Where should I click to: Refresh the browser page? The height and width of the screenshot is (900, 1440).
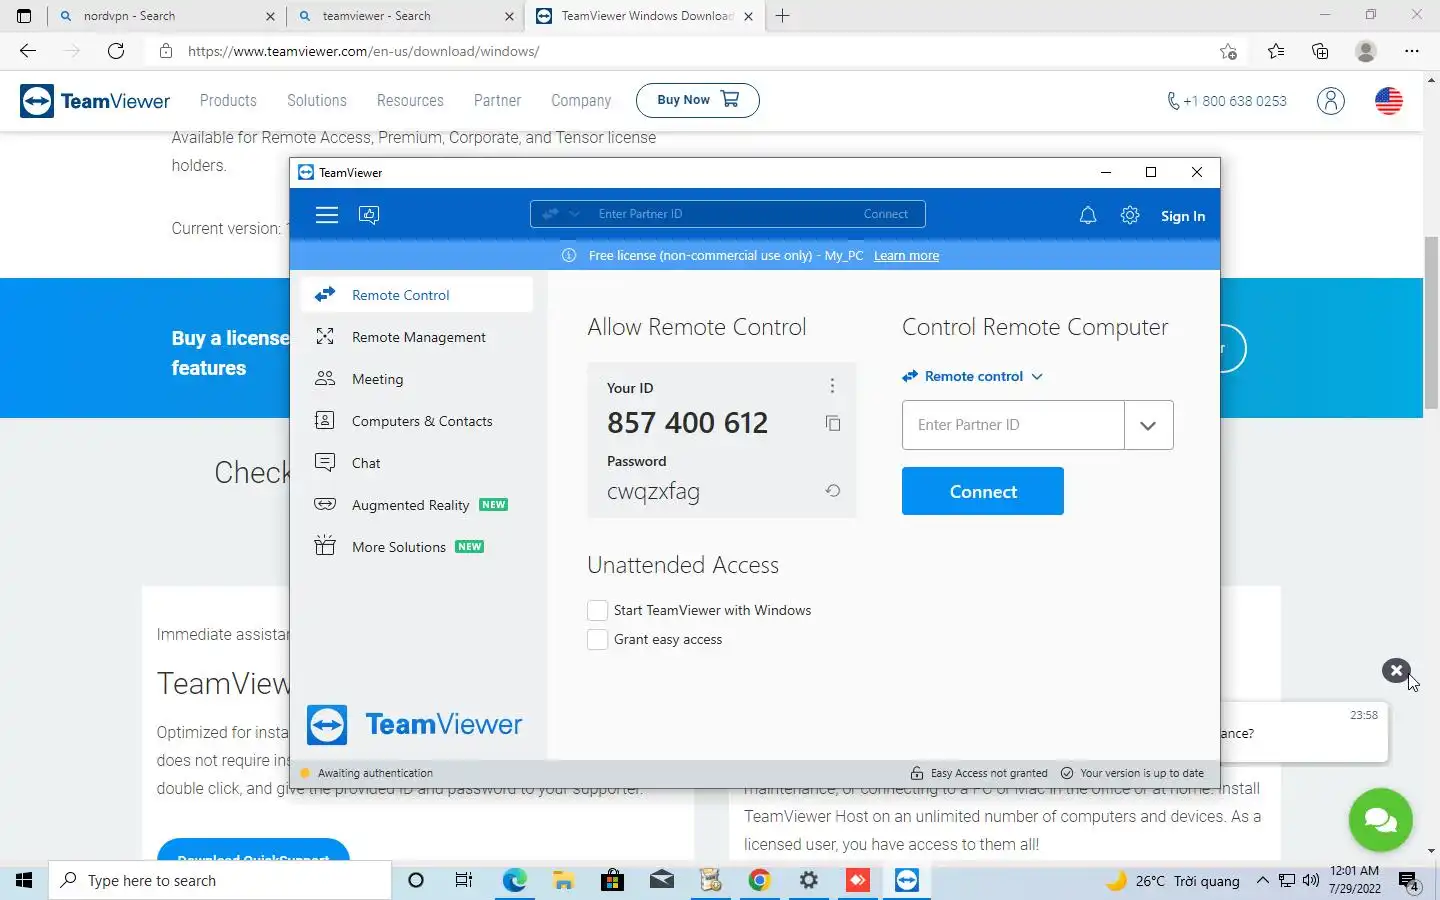pos(116,51)
